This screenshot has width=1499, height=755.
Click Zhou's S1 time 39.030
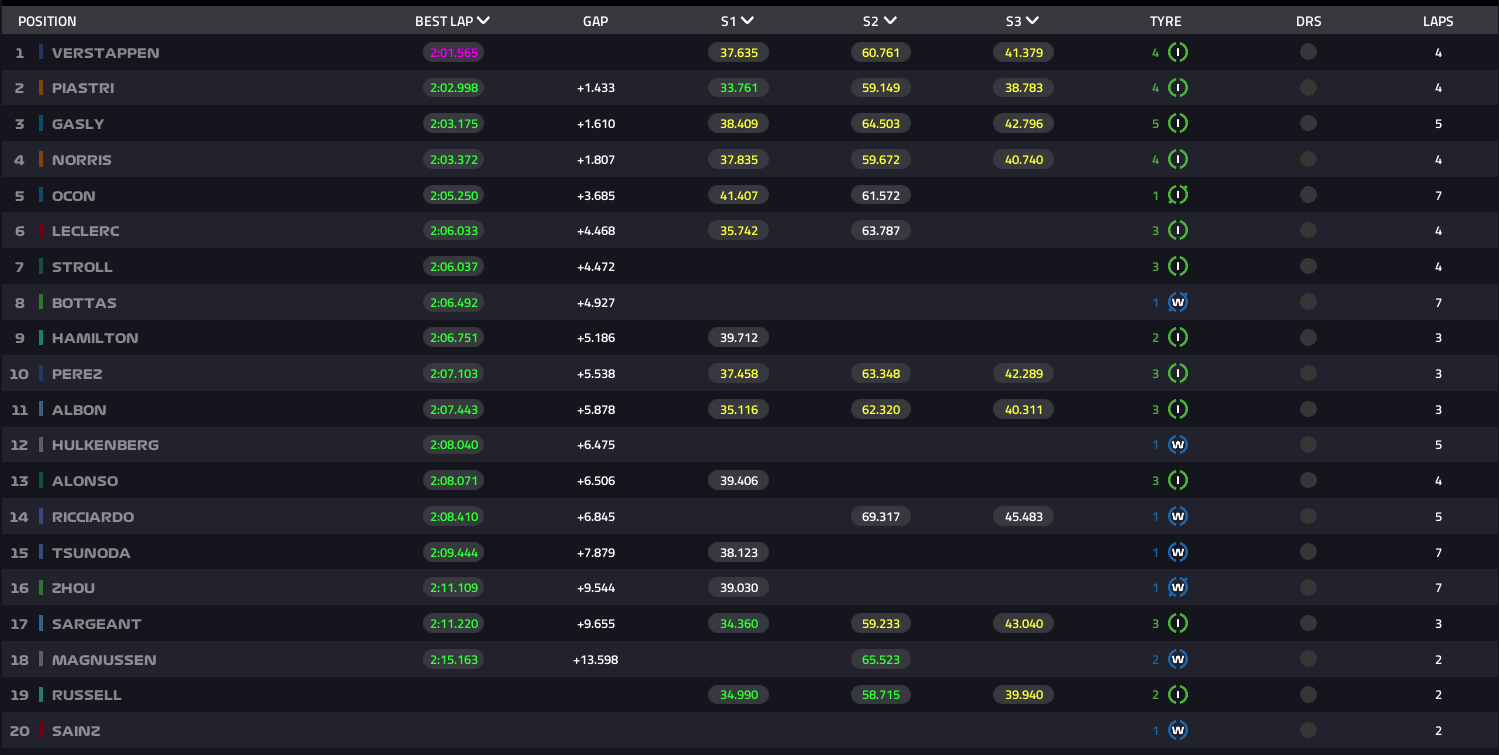coord(738,588)
